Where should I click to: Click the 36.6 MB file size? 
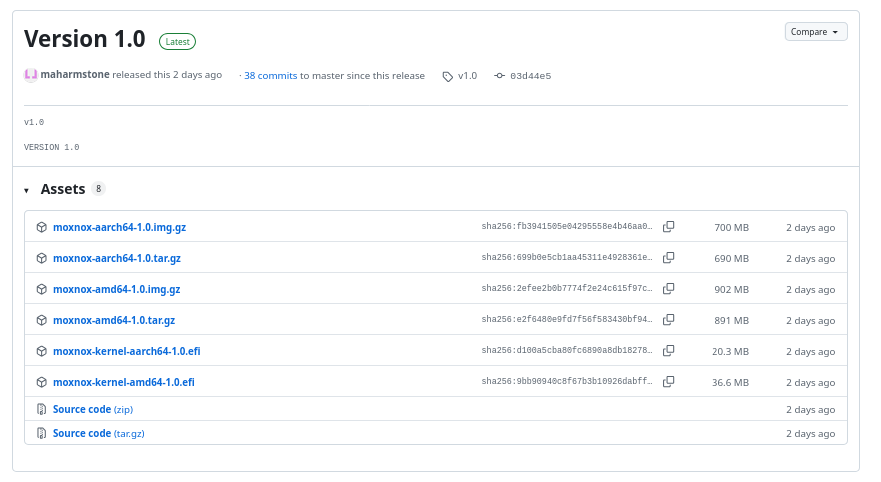click(x=730, y=383)
